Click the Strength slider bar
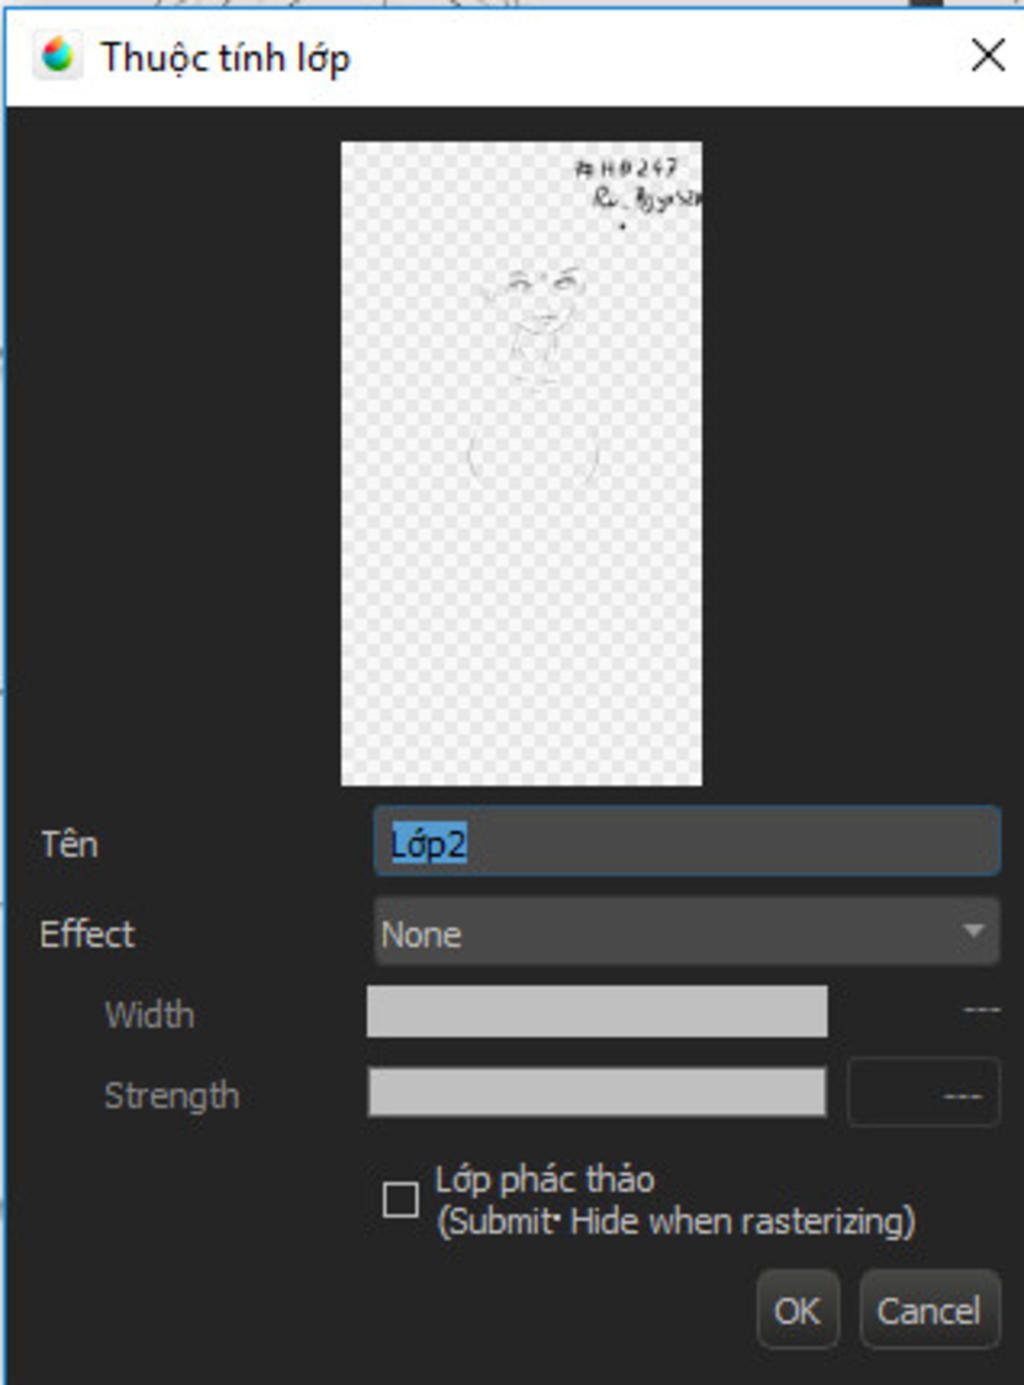Image resolution: width=1024 pixels, height=1385 pixels. click(597, 1091)
